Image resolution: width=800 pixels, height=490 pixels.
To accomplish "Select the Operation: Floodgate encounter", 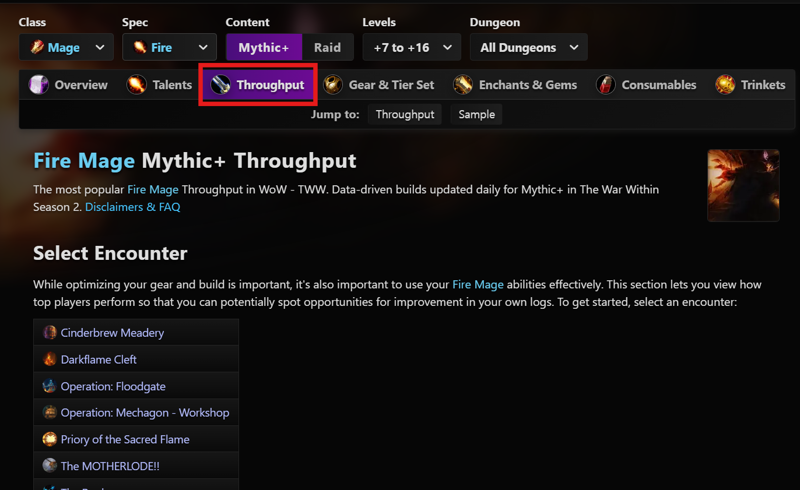I will pos(136,386).
